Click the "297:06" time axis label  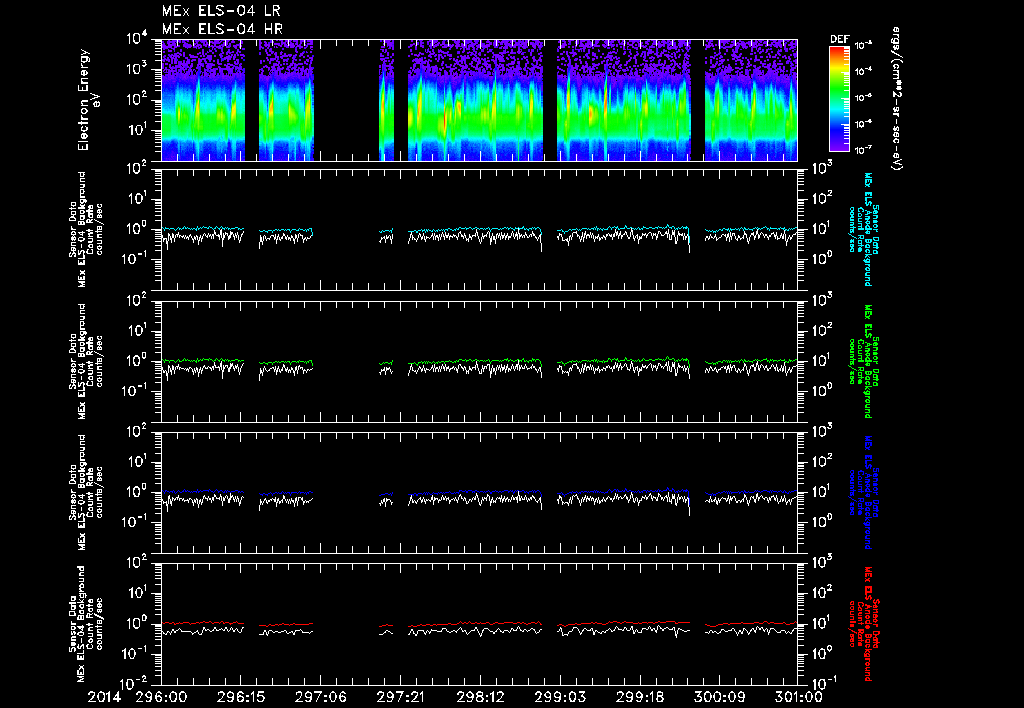(x=321, y=697)
